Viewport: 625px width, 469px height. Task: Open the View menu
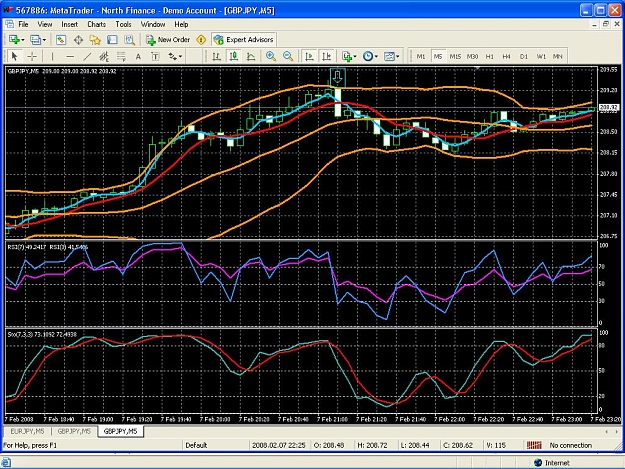click(45, 25)
